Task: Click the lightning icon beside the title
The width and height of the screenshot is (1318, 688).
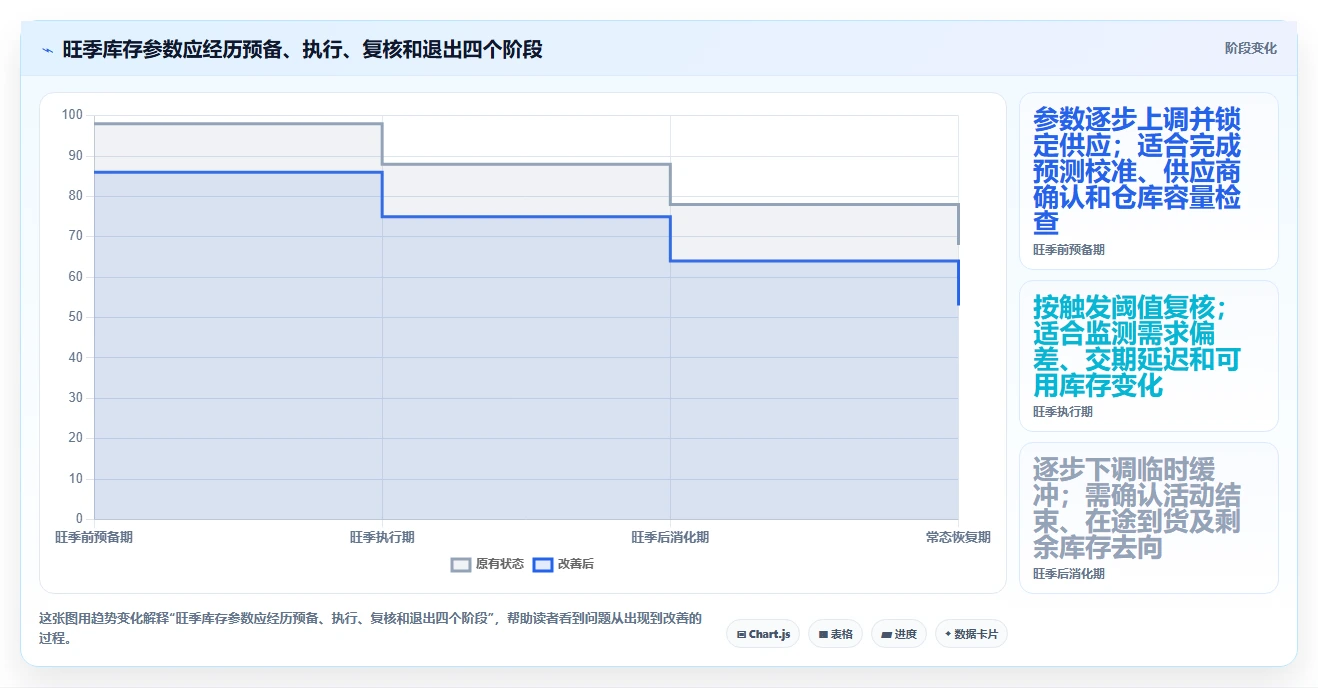Action: (x=47, y=50)
